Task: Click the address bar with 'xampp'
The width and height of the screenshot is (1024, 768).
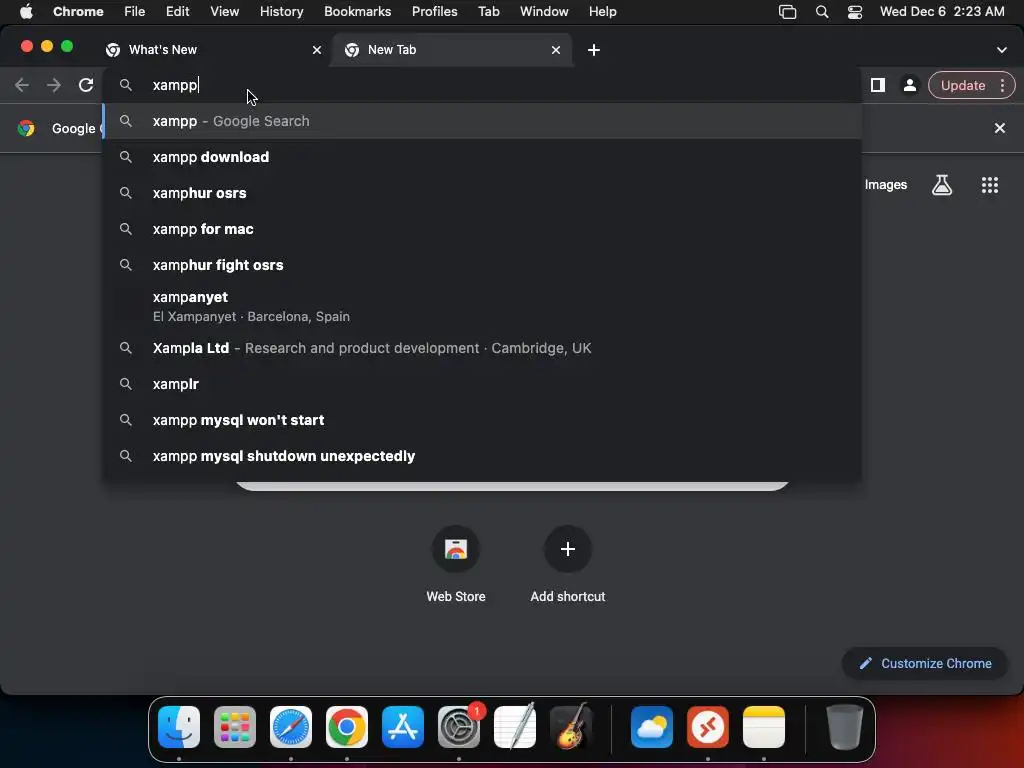Action: coord(482,85)
